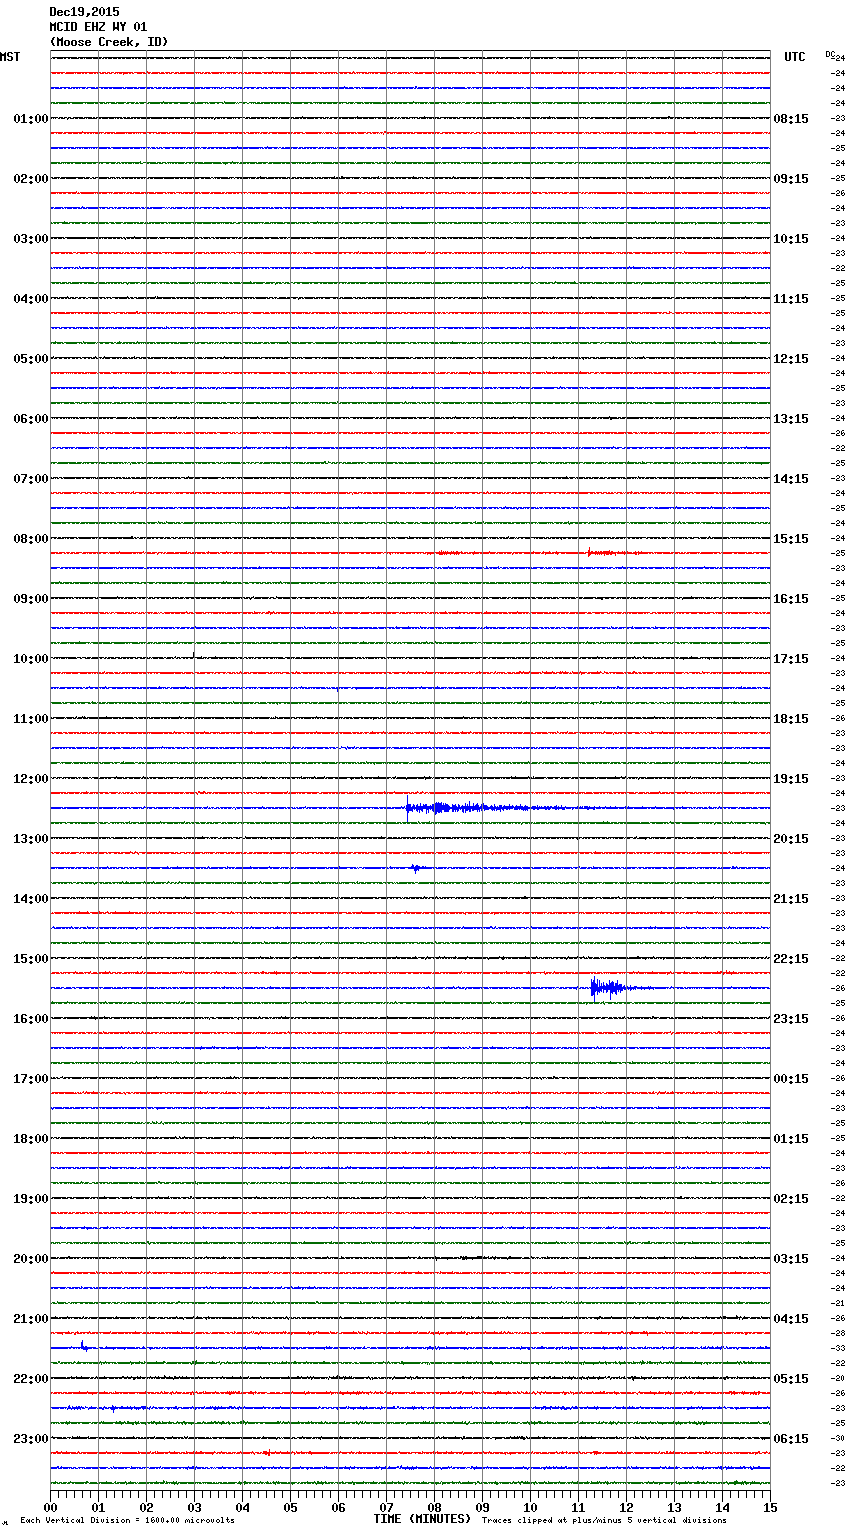Select the "23:15" UTC time label
The height and width of the screenshot is (1534, 850).
(791, 1019)
